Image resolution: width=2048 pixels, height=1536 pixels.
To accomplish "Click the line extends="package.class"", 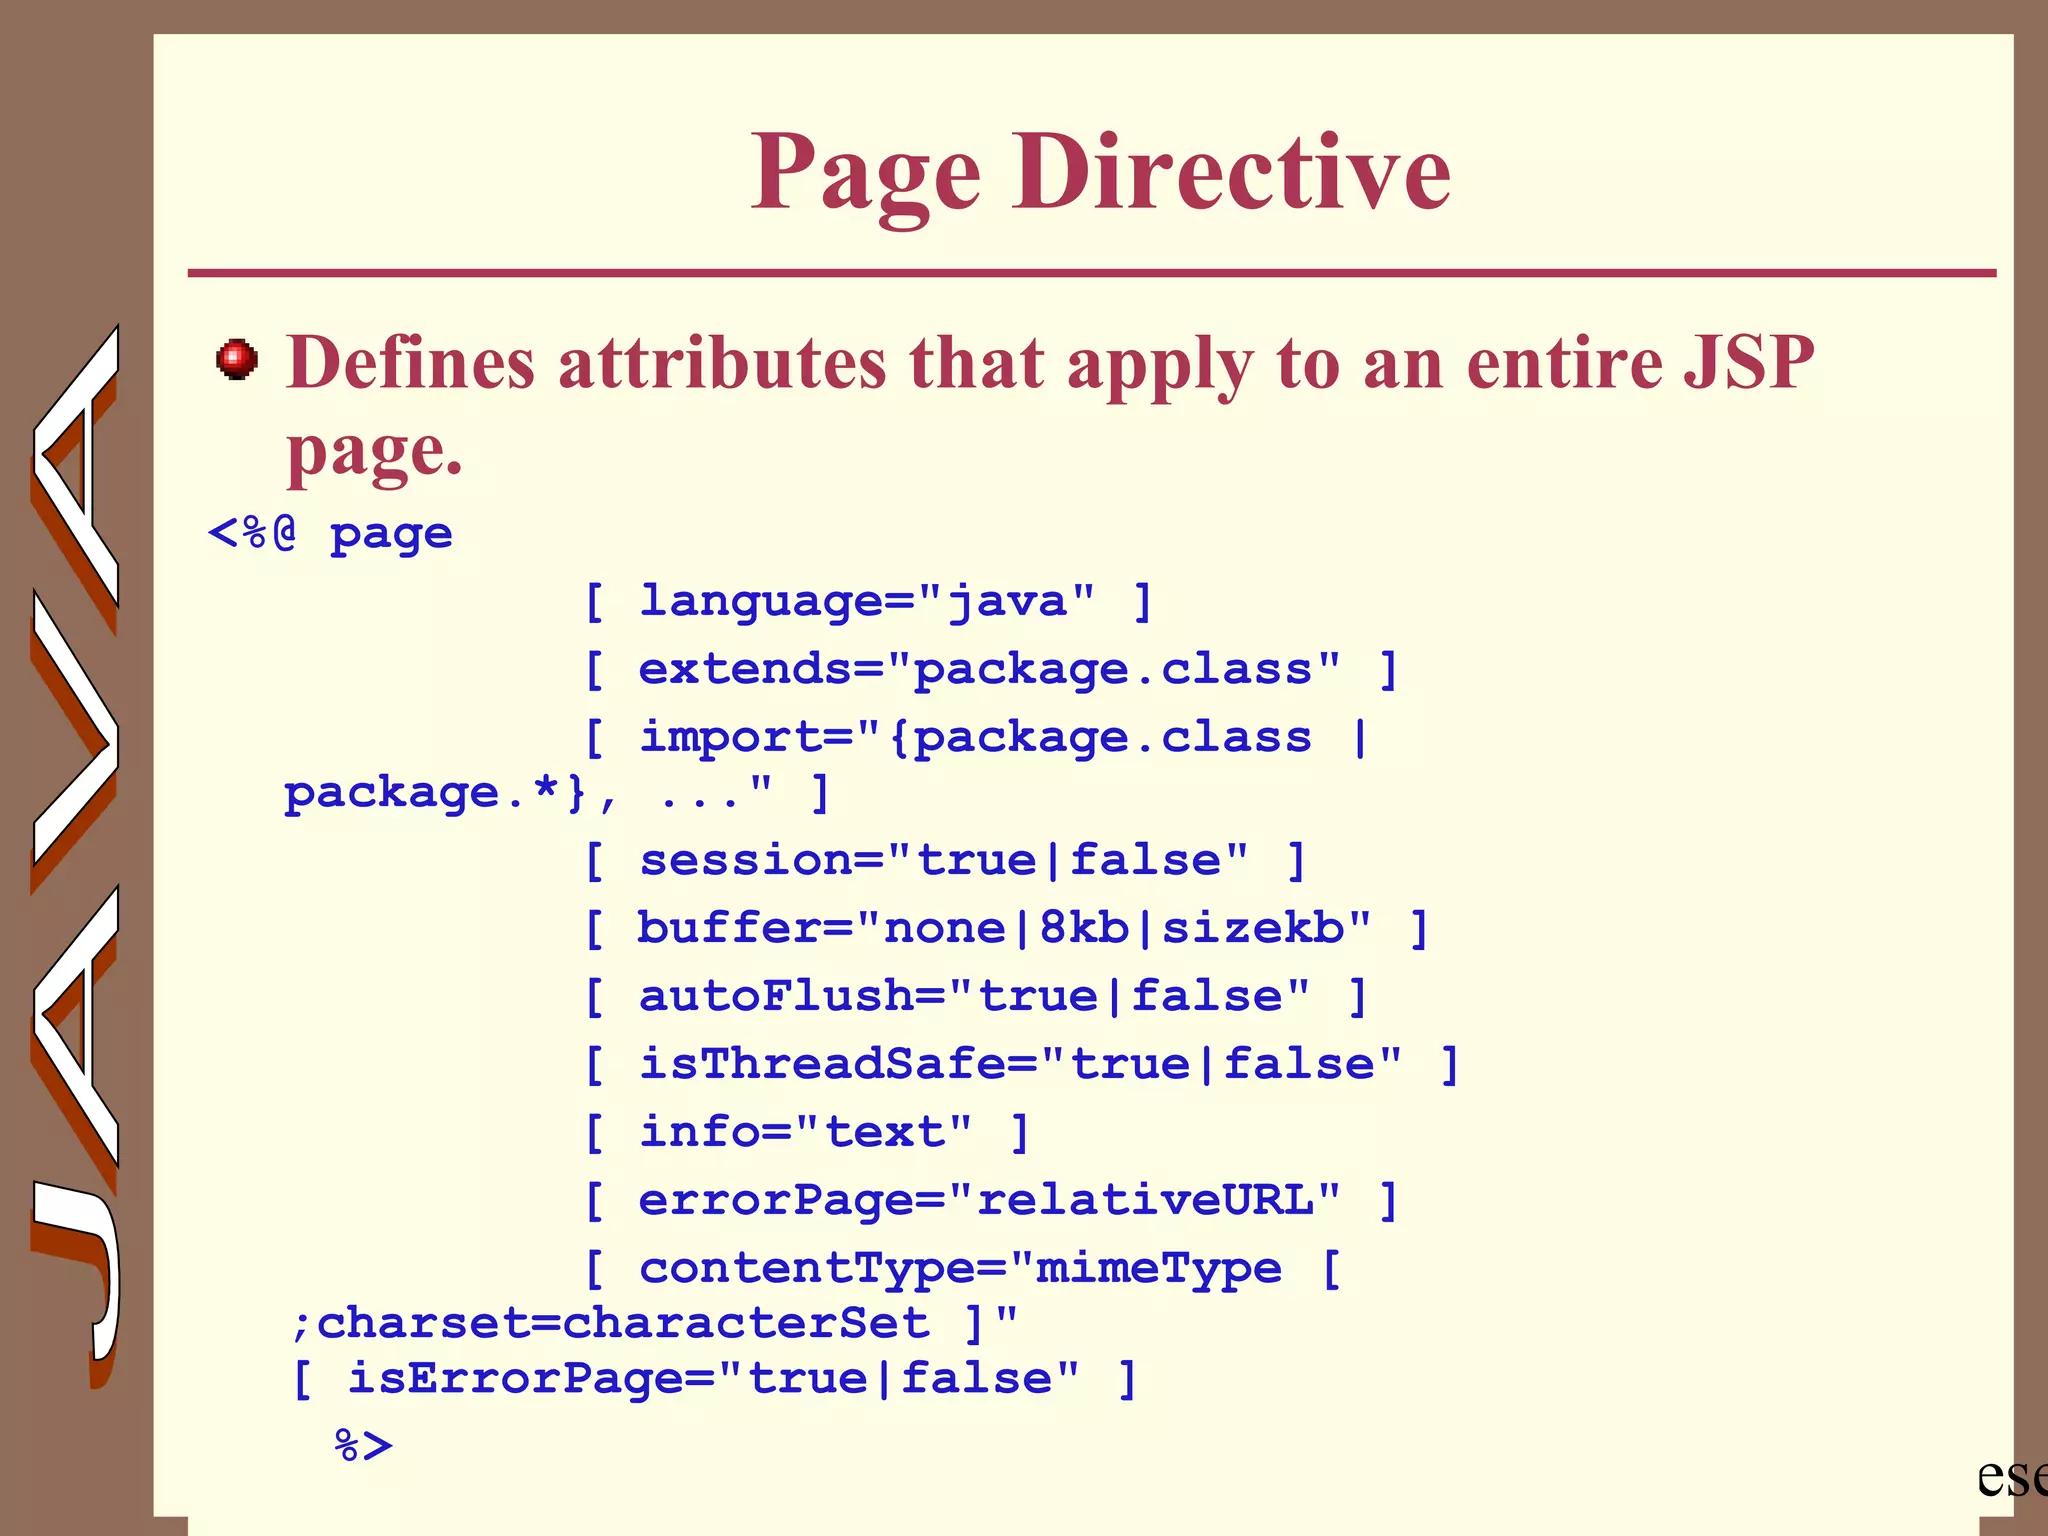I will (x=991, y=670).
